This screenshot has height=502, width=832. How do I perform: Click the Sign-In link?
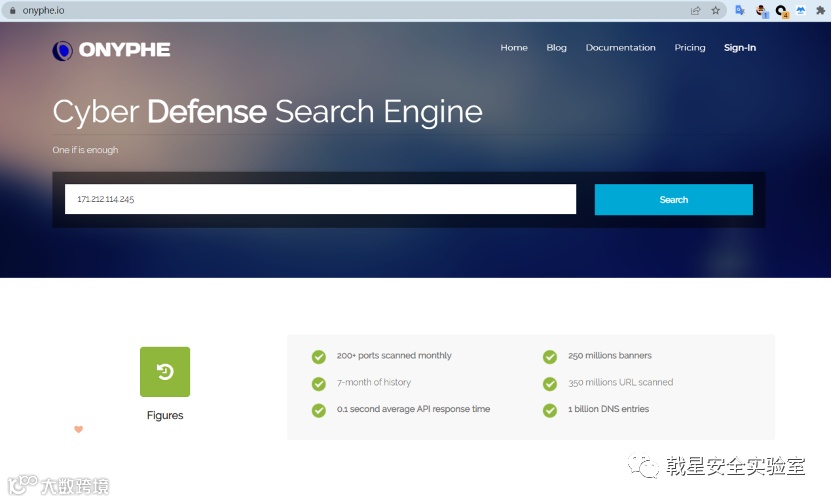click(x=740, y=48)
